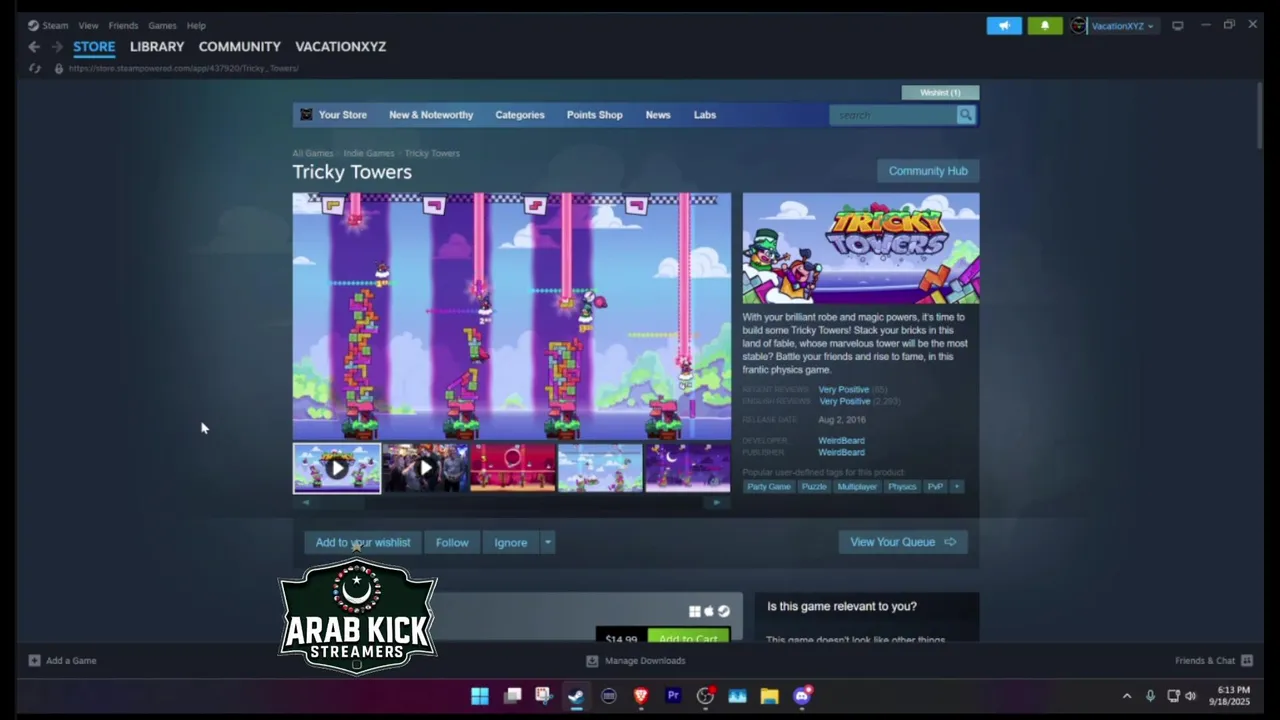Play the first trailer thumbnail
Viewport: 1280px width, 720px height.
pos(337,468)
